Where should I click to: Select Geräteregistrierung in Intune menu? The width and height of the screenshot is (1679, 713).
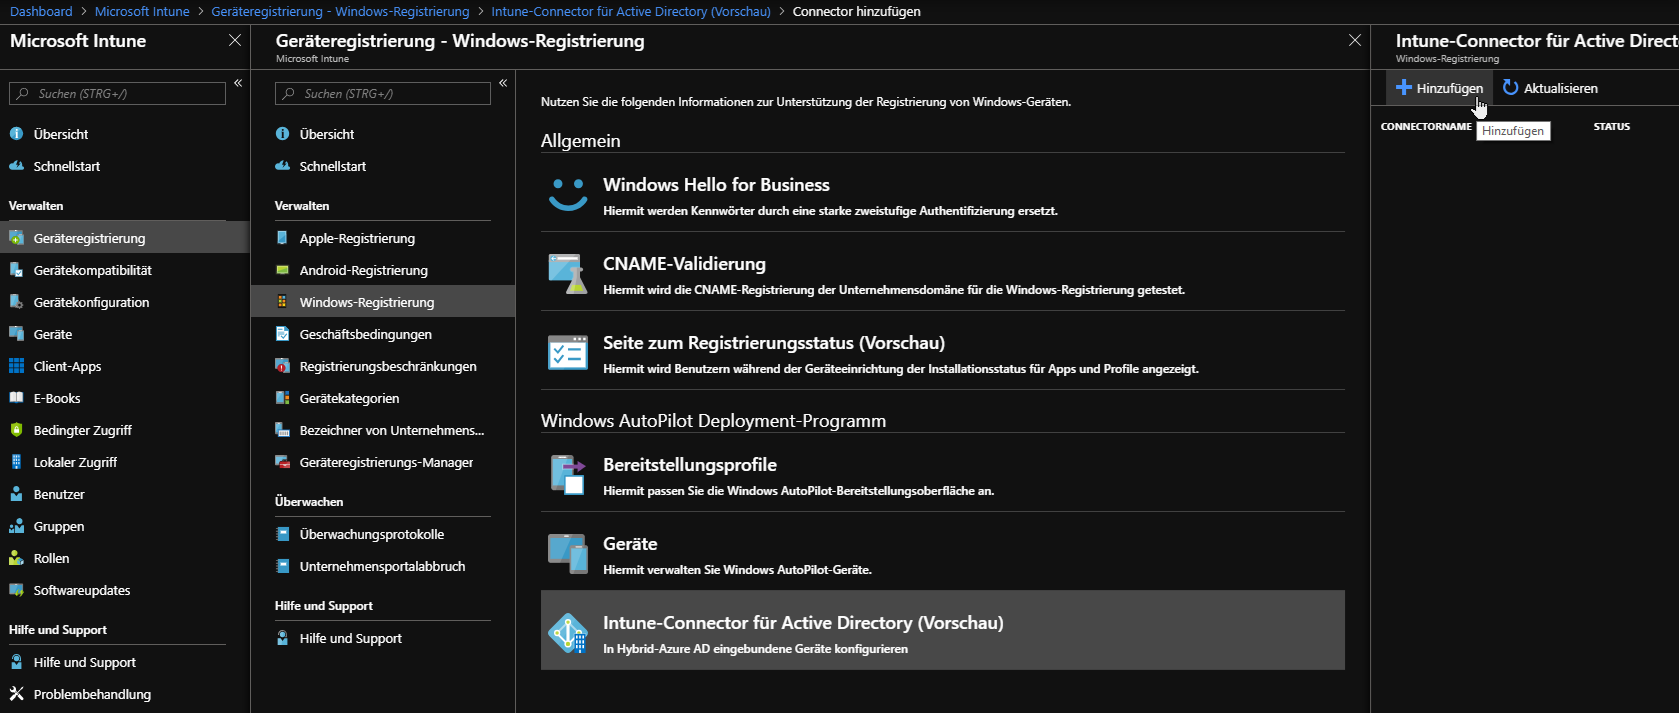pyautogui.click(x=124, y=238)
